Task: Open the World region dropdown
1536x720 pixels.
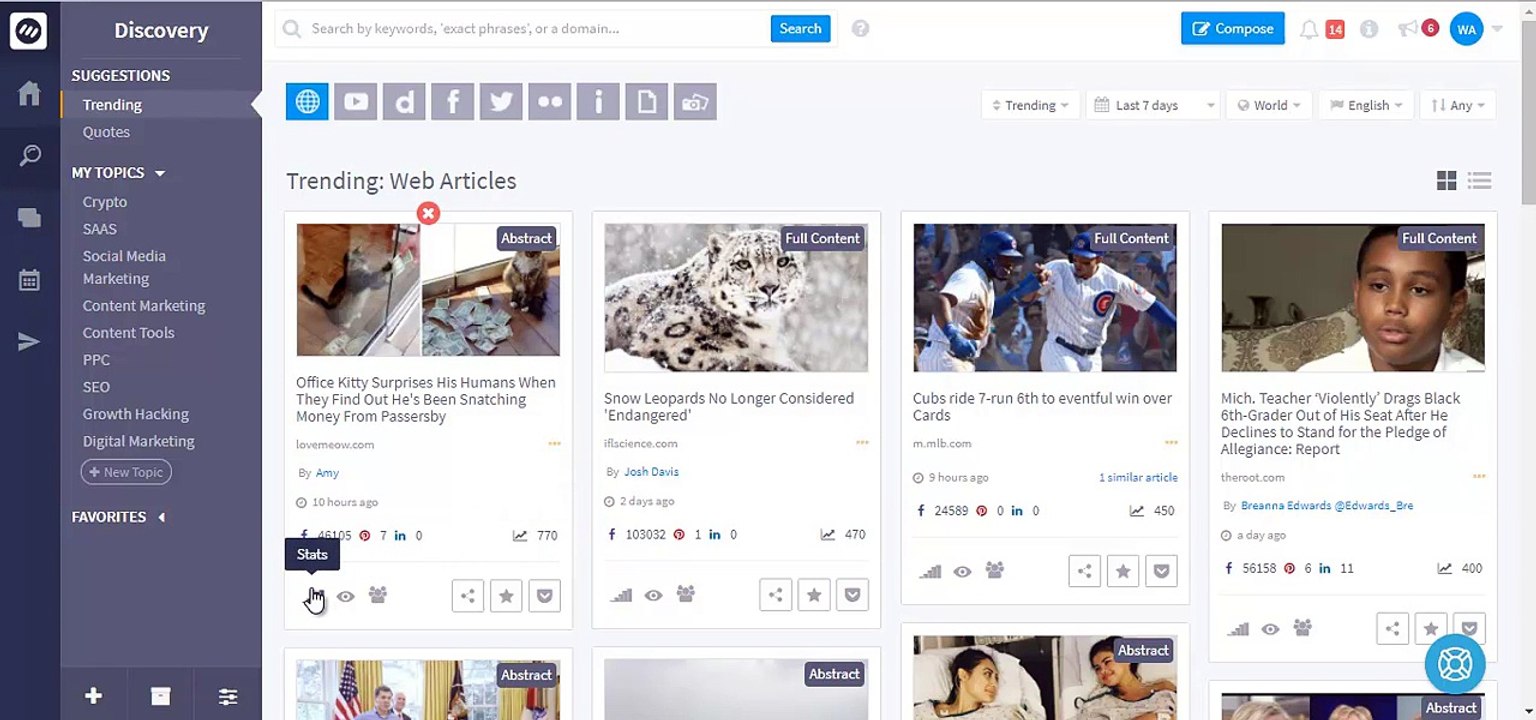Action: (x=1269, y=105)
